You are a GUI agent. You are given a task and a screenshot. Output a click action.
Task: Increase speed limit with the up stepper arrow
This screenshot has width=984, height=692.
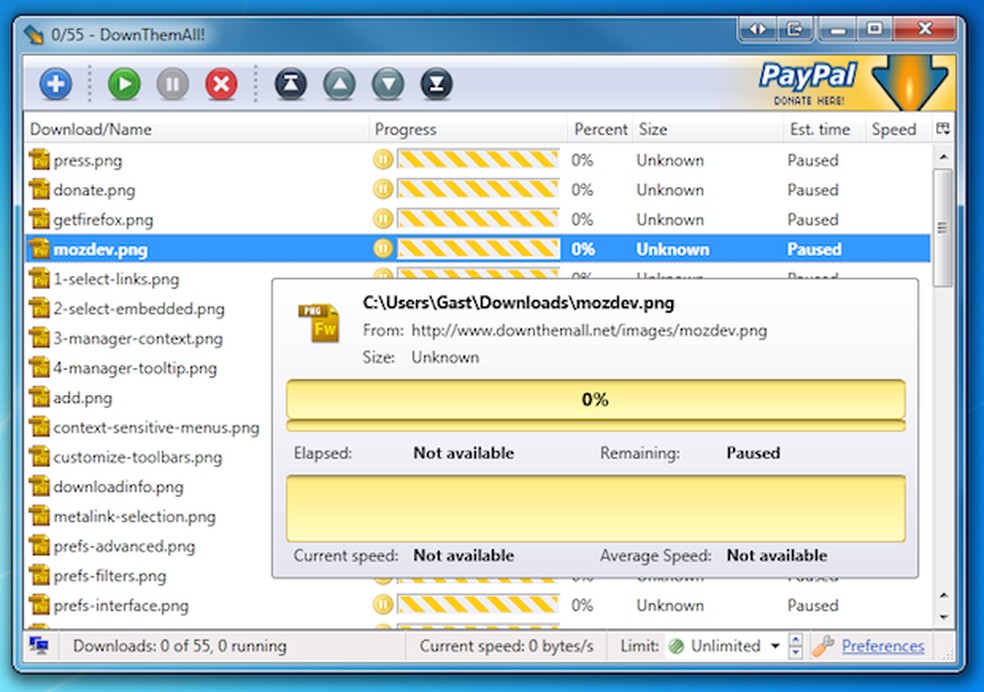coord(796,640)
